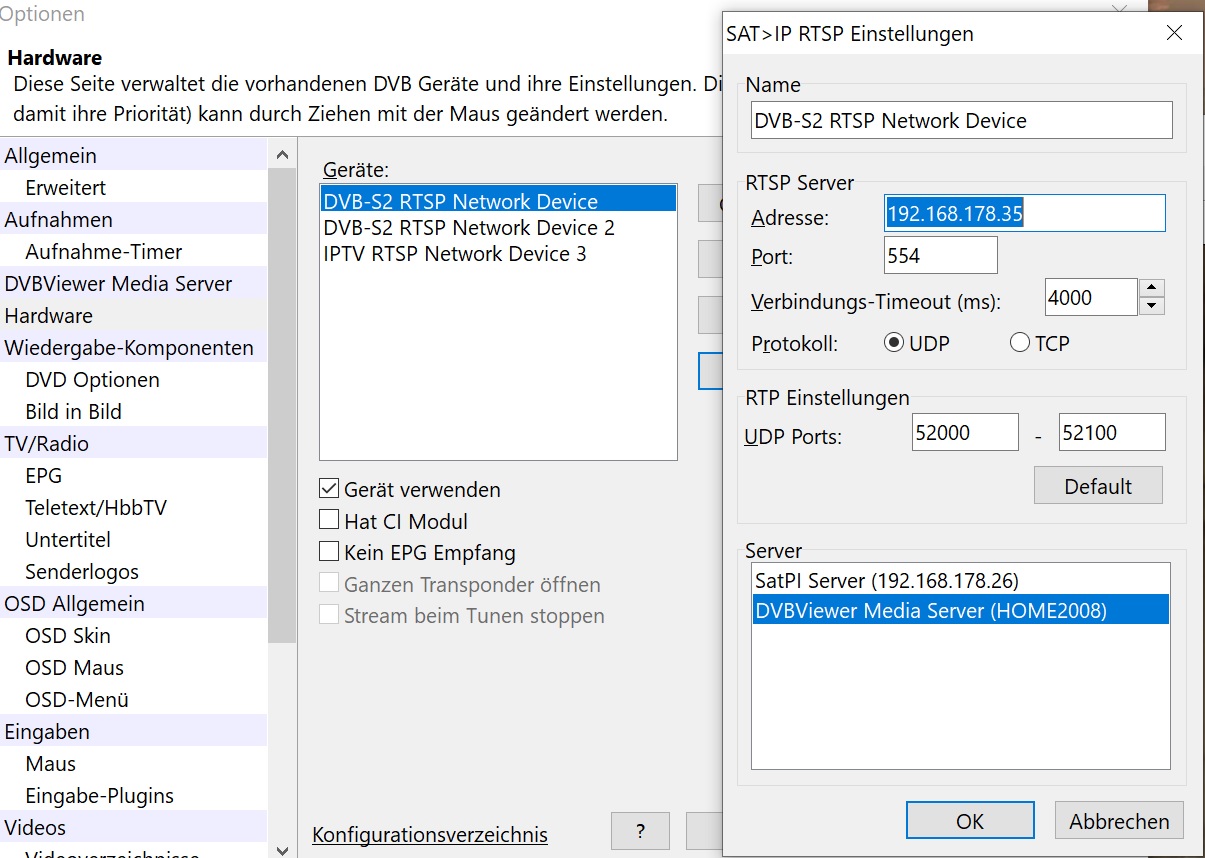The image size is (1205, 858).
Task: Open the OSD Skin options page
Action: click(x=134, y=635)
